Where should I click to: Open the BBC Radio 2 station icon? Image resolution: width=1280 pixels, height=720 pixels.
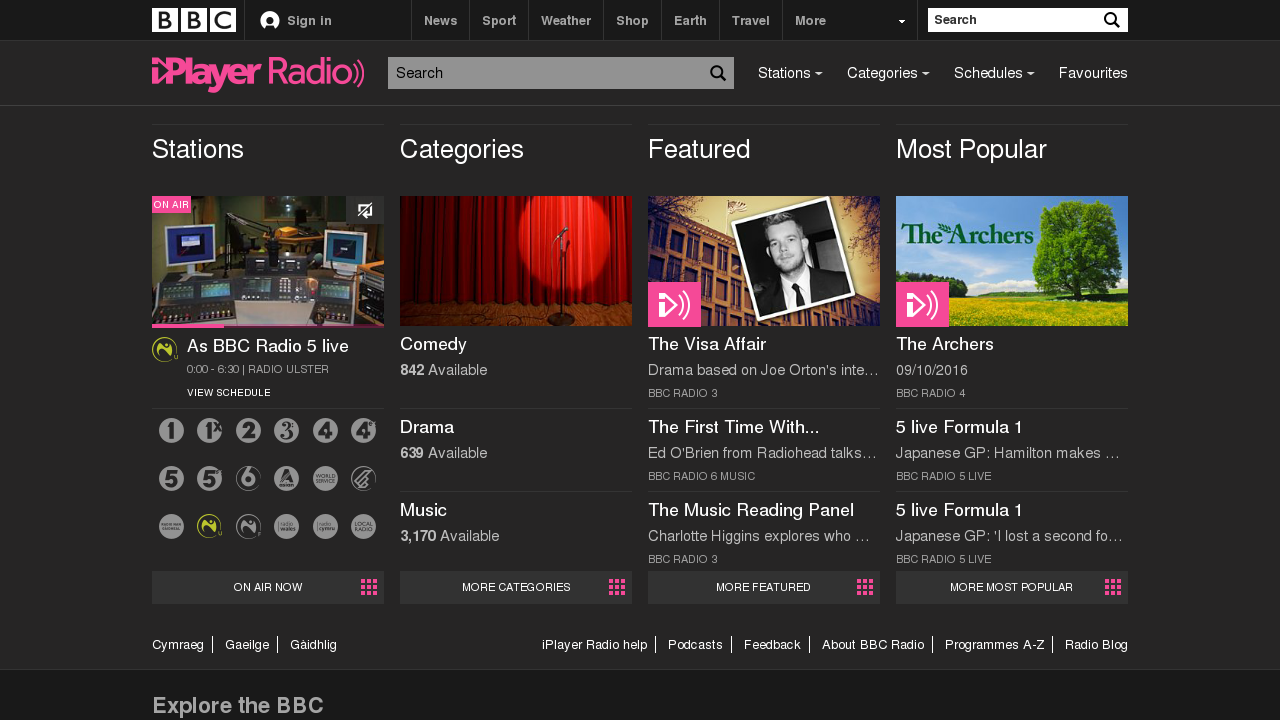click(x=248, y=431)
